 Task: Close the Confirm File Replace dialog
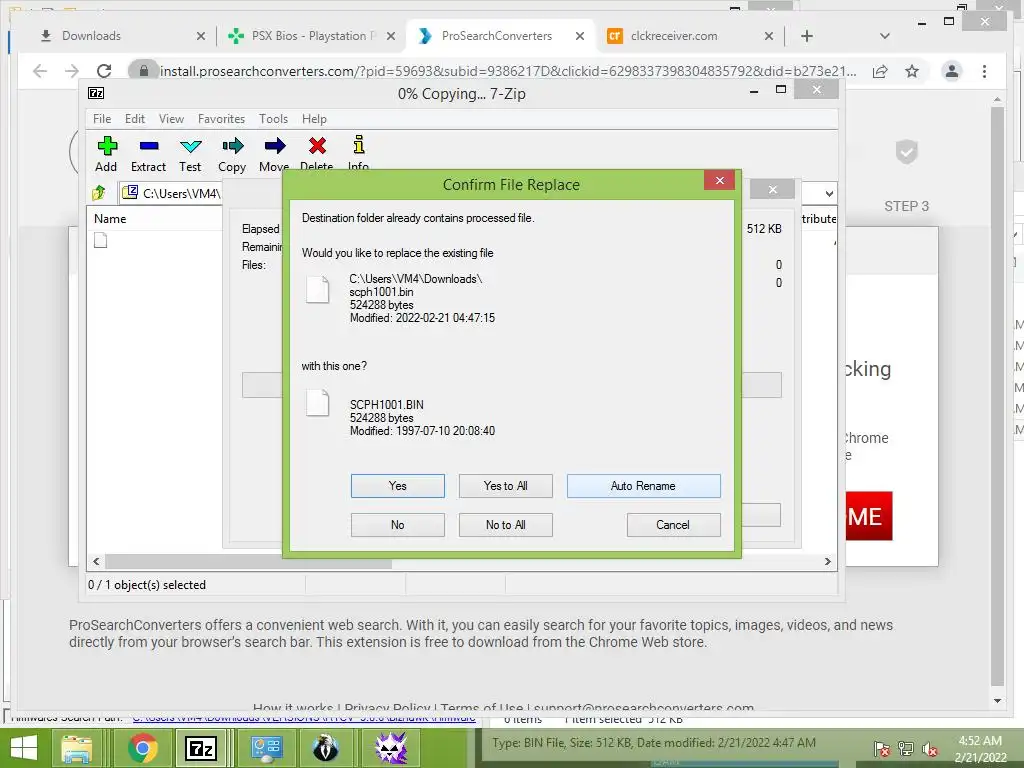[720, 181]
